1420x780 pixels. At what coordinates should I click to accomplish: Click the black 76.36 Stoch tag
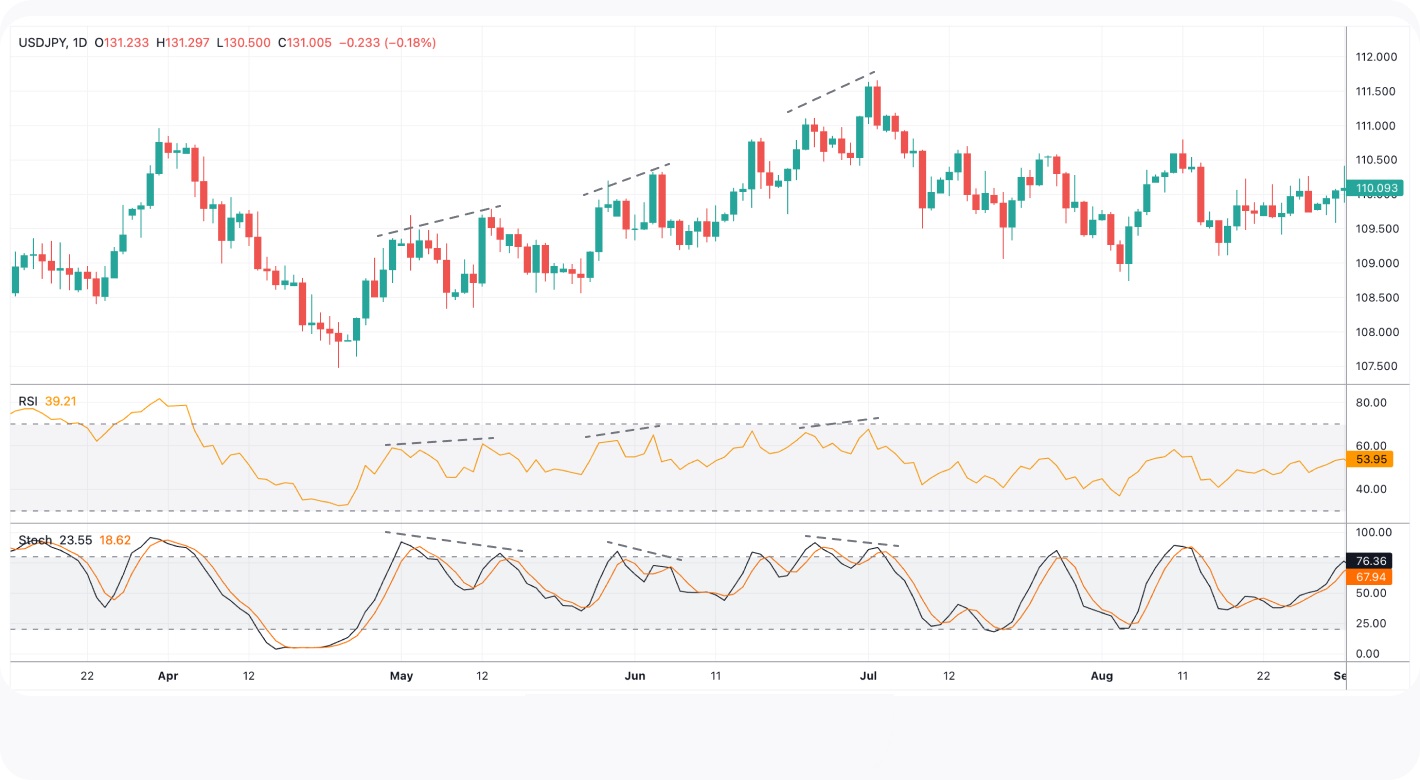[x=1368, y=561]
